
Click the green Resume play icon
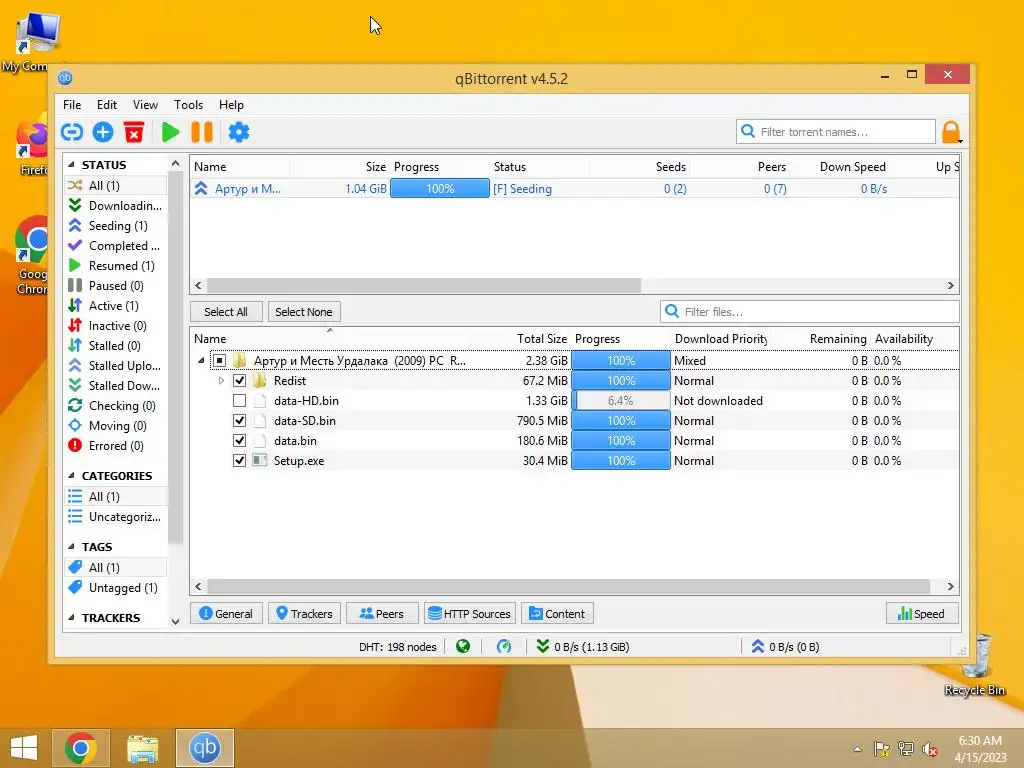(170, 132)
